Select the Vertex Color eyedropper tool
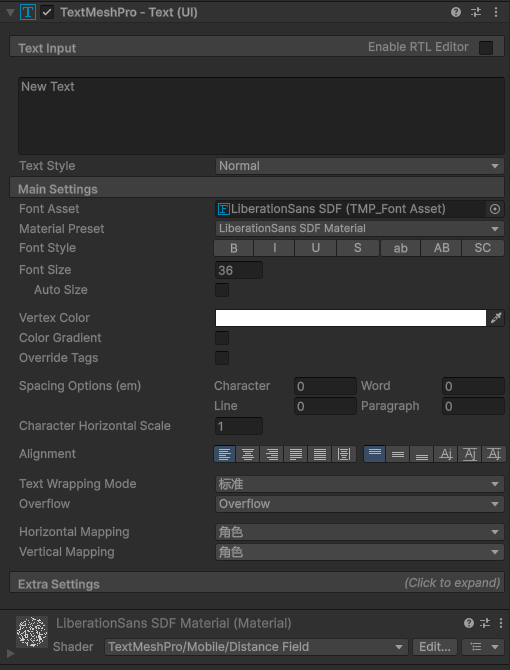 coord(496,318)
